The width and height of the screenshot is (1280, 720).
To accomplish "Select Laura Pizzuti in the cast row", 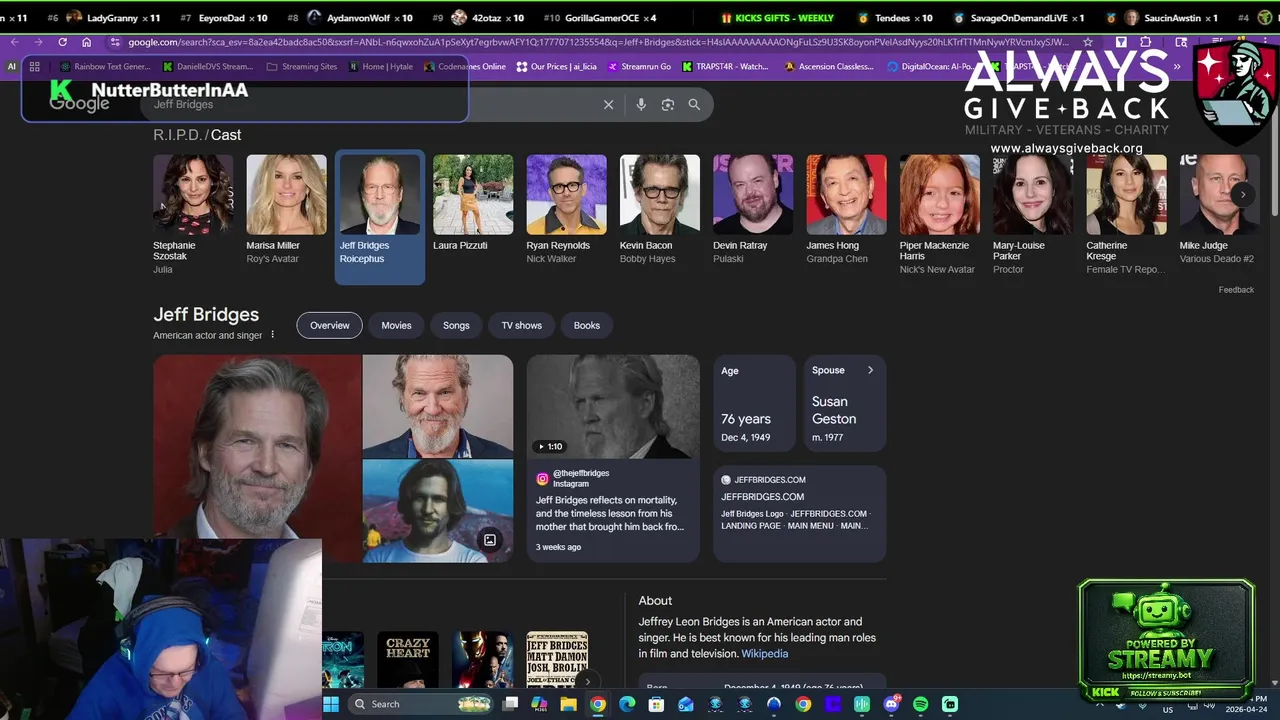I will [x=473, y=204].
